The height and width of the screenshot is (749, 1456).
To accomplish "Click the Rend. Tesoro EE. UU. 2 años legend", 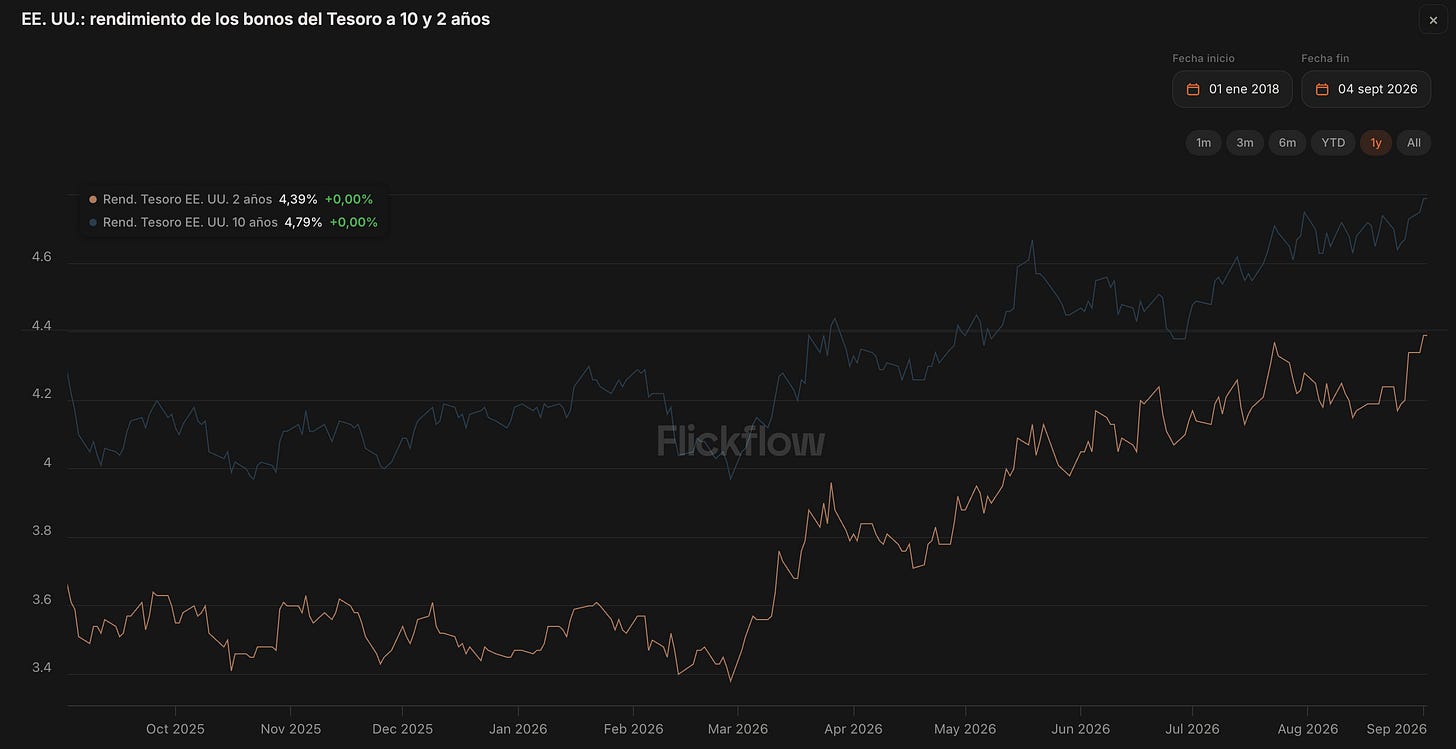I will click(187, 200).
